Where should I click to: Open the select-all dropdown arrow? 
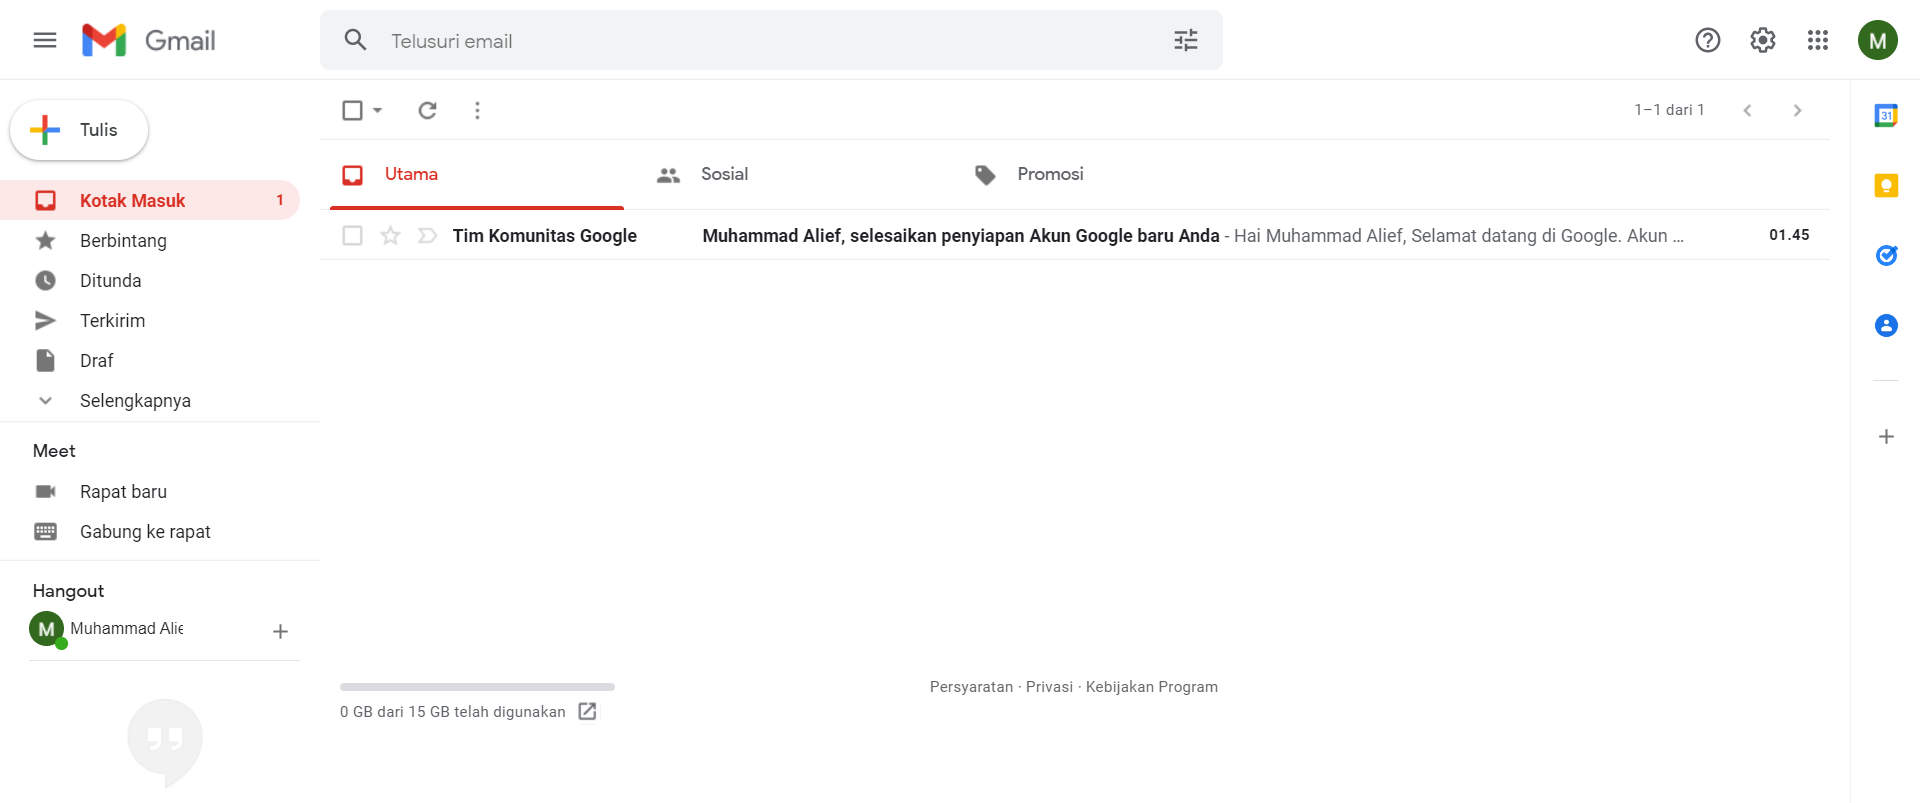click(x=378, y=110)
